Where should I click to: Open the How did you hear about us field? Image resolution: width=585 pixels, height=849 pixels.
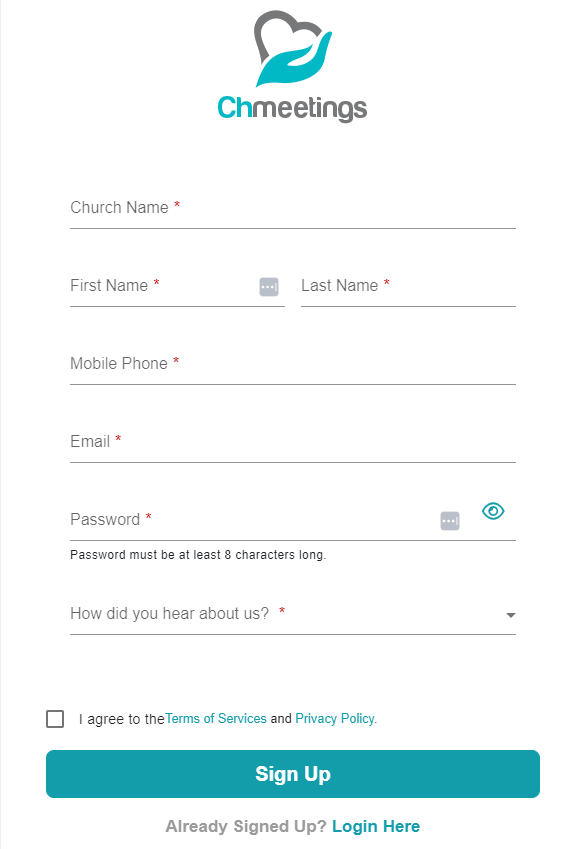[x=292, y=614]
